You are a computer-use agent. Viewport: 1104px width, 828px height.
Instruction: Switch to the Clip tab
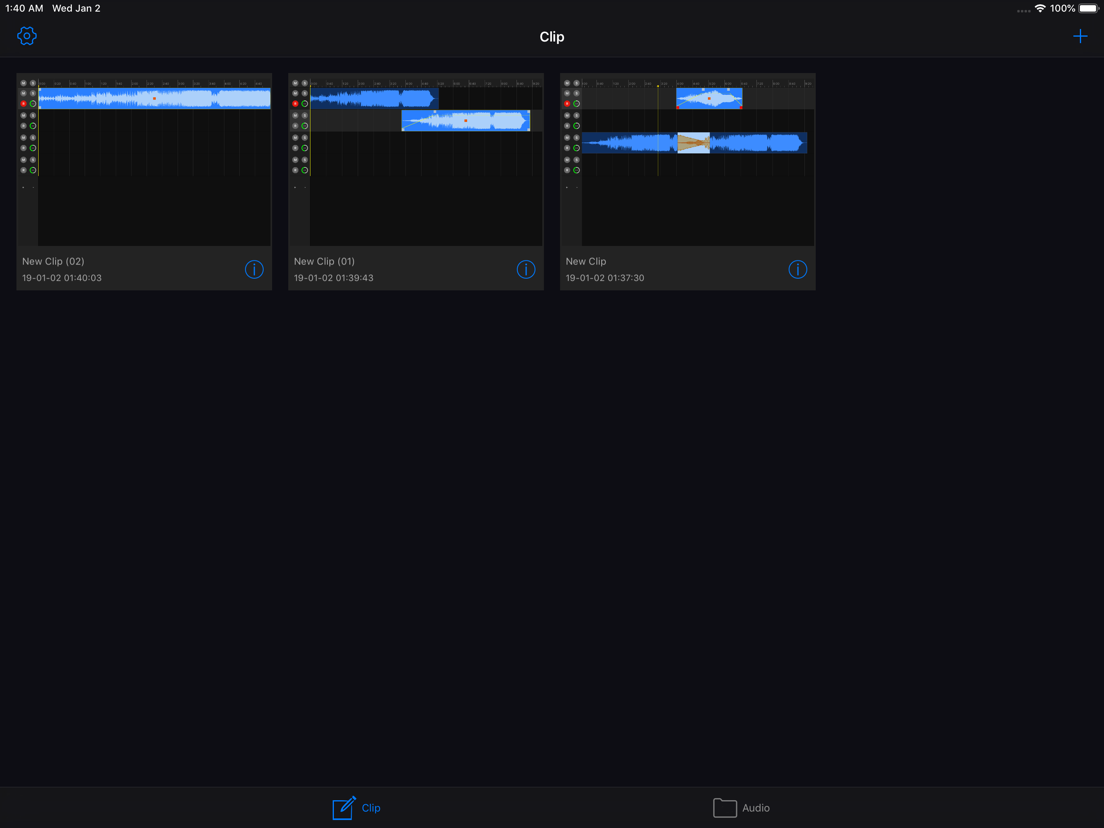[356, 808]
